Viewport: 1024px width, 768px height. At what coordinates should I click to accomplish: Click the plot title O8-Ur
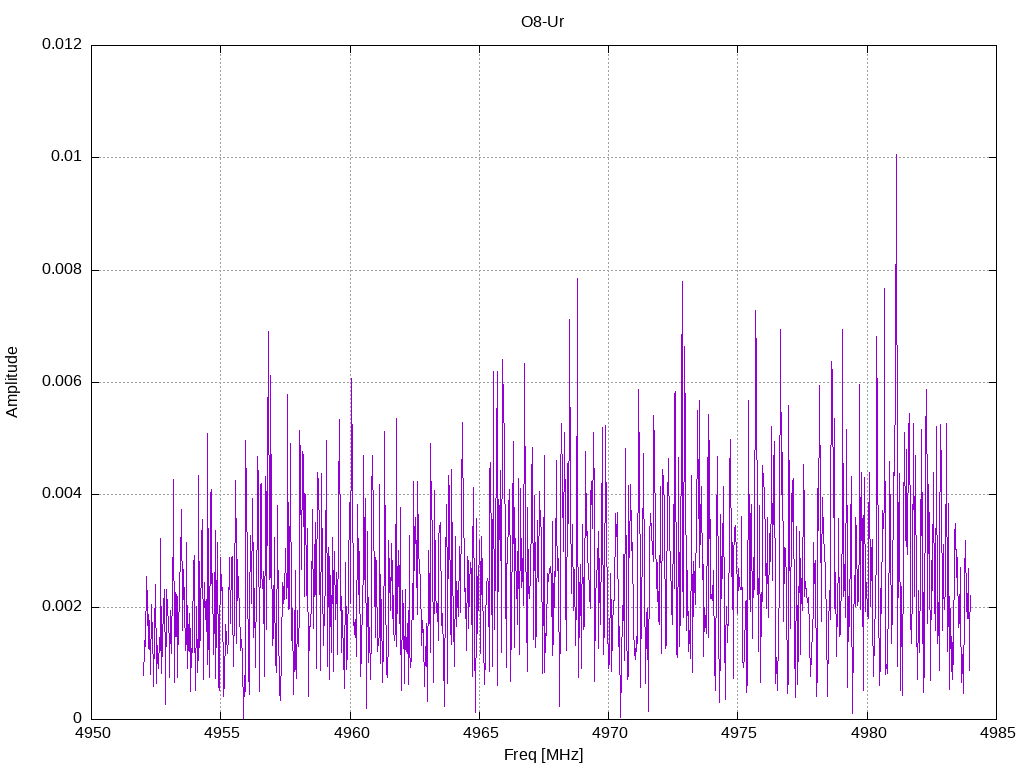click(542, 22)
